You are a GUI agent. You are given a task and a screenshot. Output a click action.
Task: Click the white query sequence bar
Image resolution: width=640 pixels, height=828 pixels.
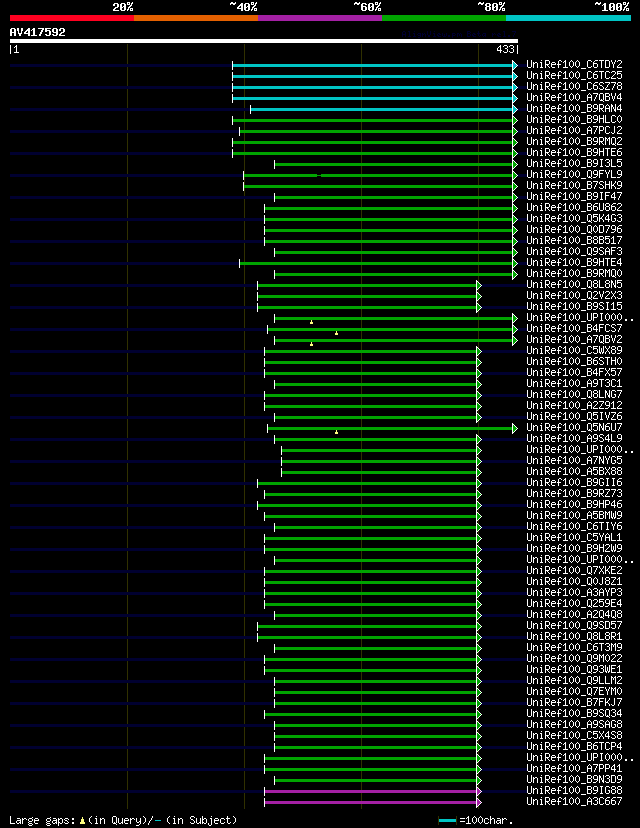264,41
